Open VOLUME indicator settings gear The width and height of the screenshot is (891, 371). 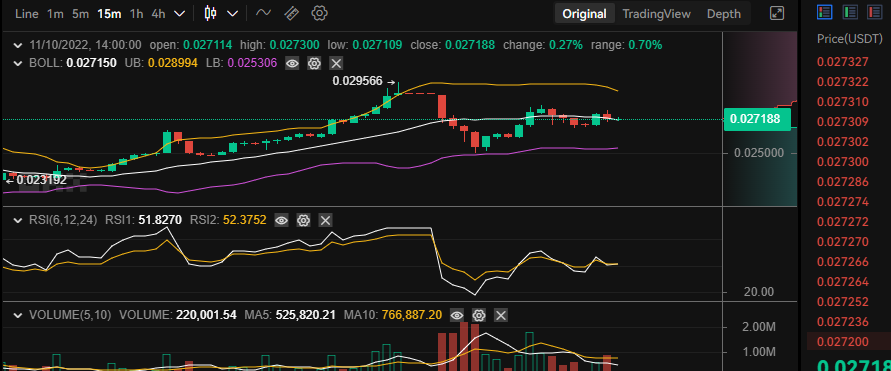pos(479,315)
